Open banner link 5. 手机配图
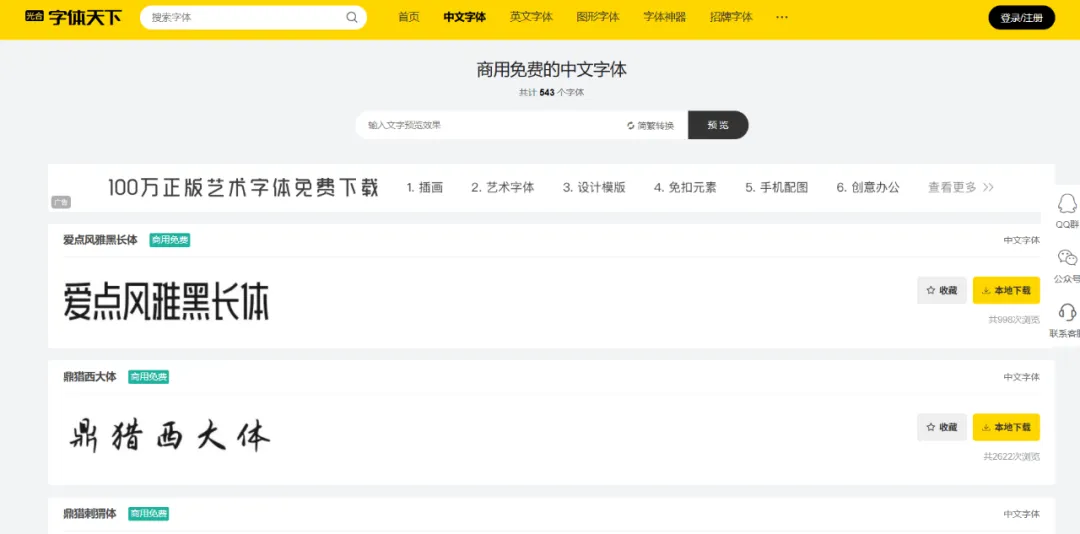Viewport: 1080px width, 534px height. [x=776, y=187]
